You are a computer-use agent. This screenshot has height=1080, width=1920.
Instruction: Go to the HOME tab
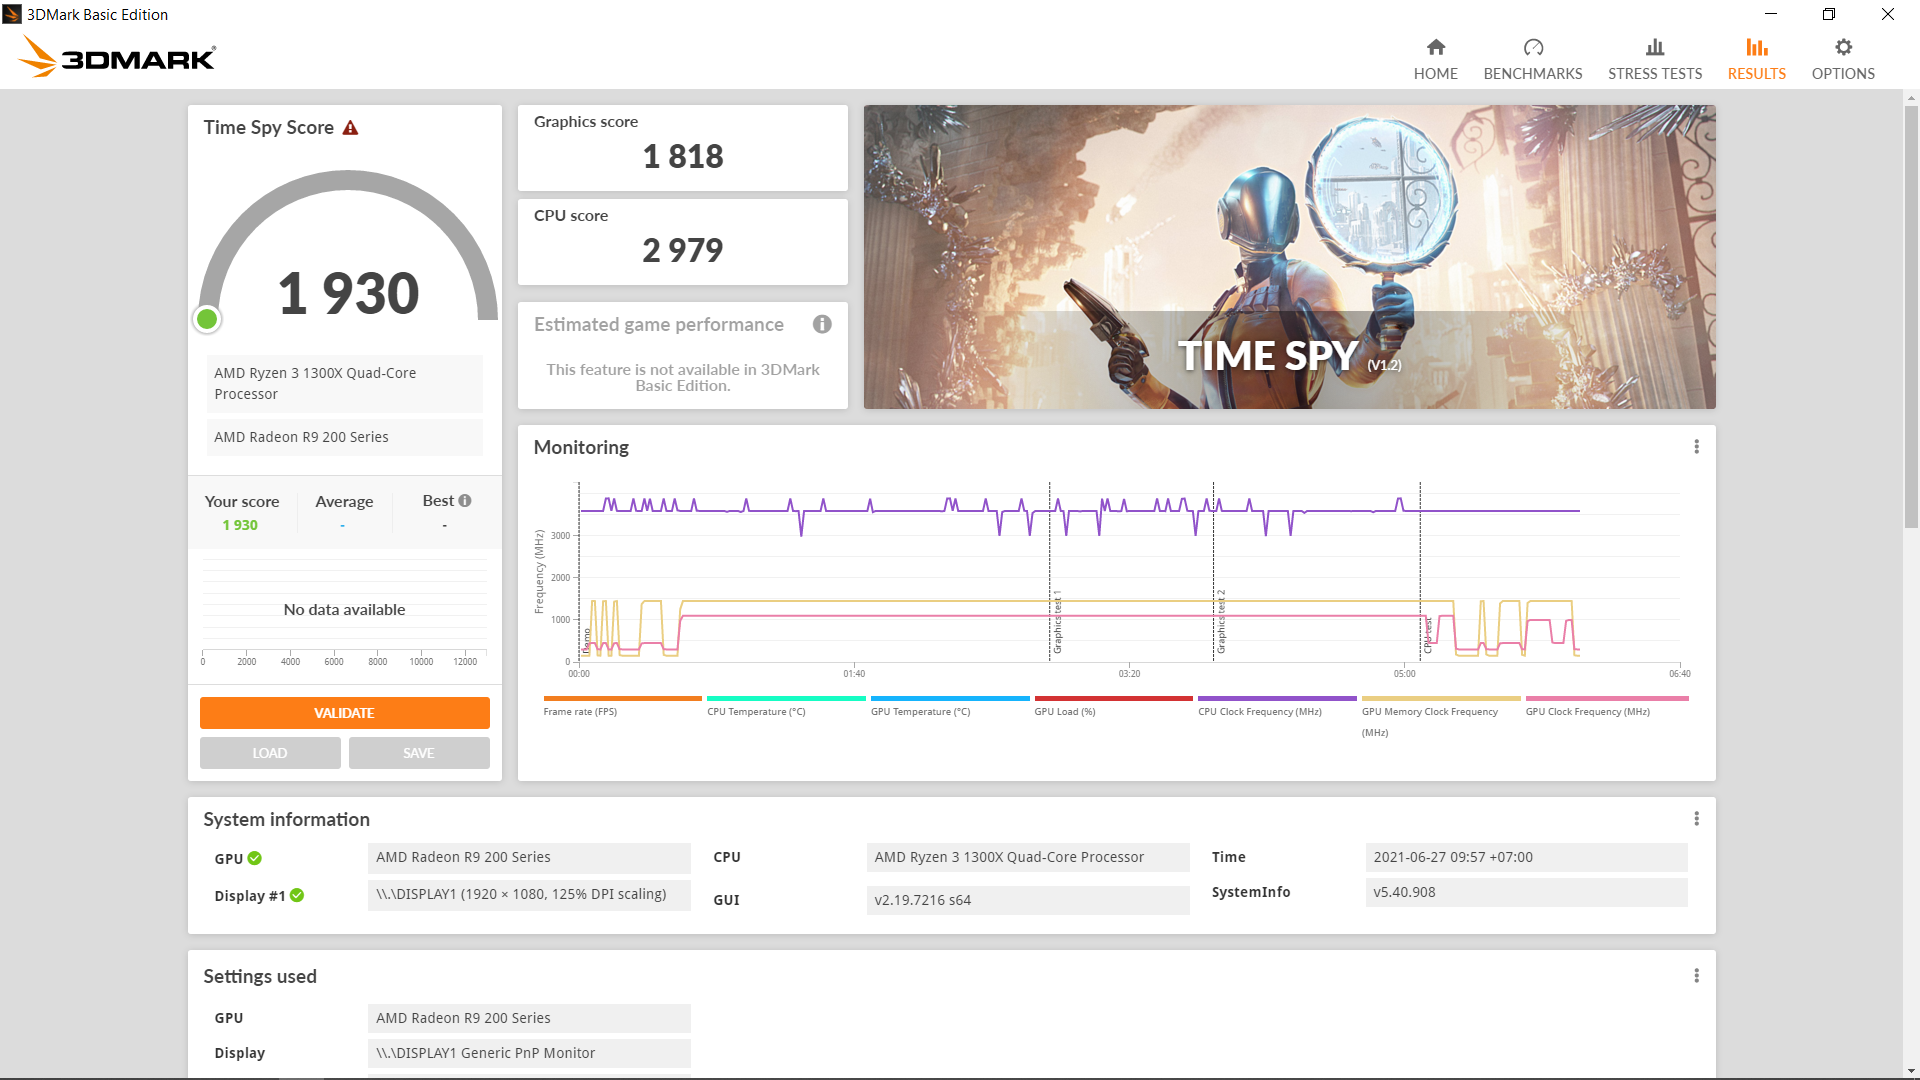click(x=1435, y=59)
